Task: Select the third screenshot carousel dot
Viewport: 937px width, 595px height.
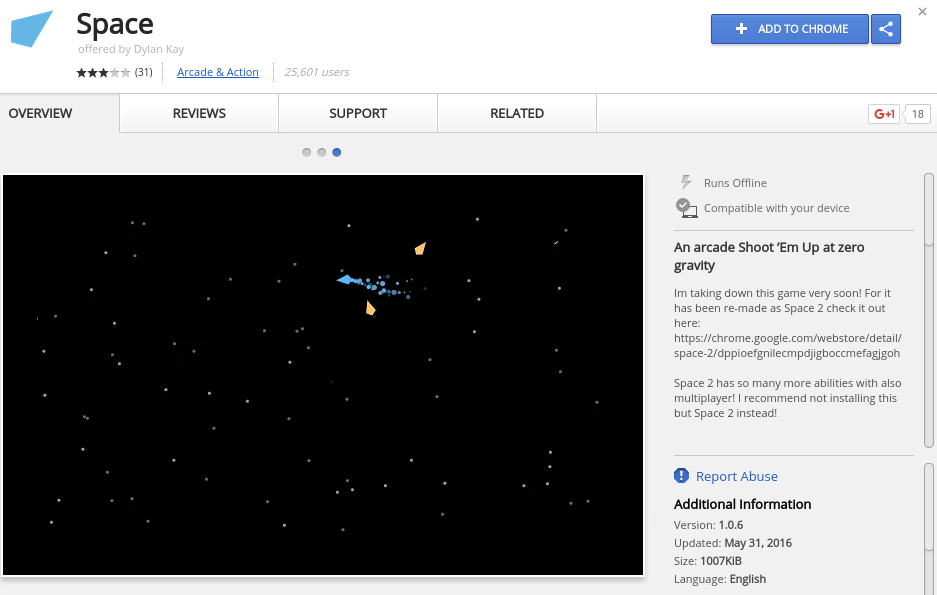Action: [x=336, y=152]
